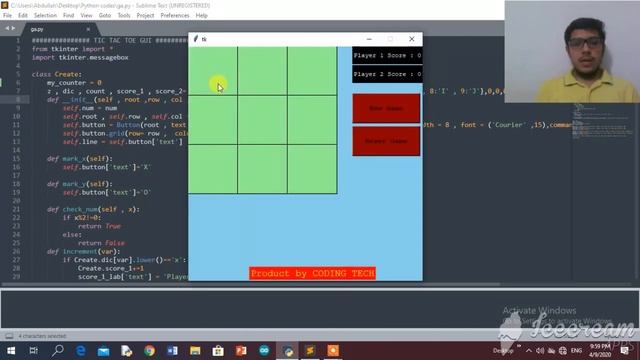Open Arduino IDE from taskbar

264,351
